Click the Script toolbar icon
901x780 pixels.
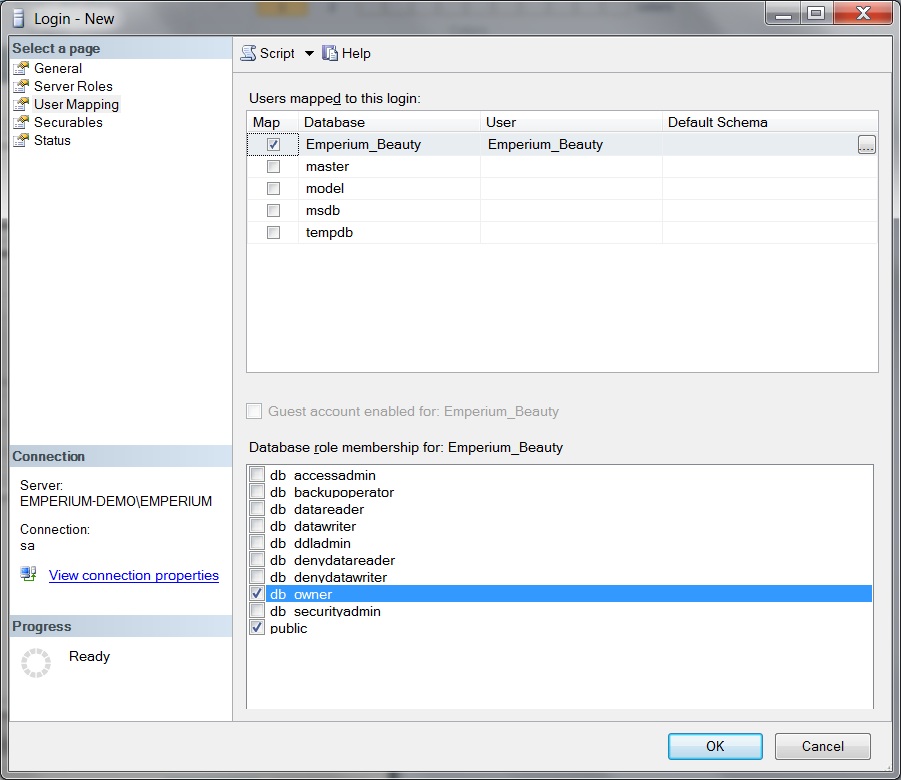point(249,54)
